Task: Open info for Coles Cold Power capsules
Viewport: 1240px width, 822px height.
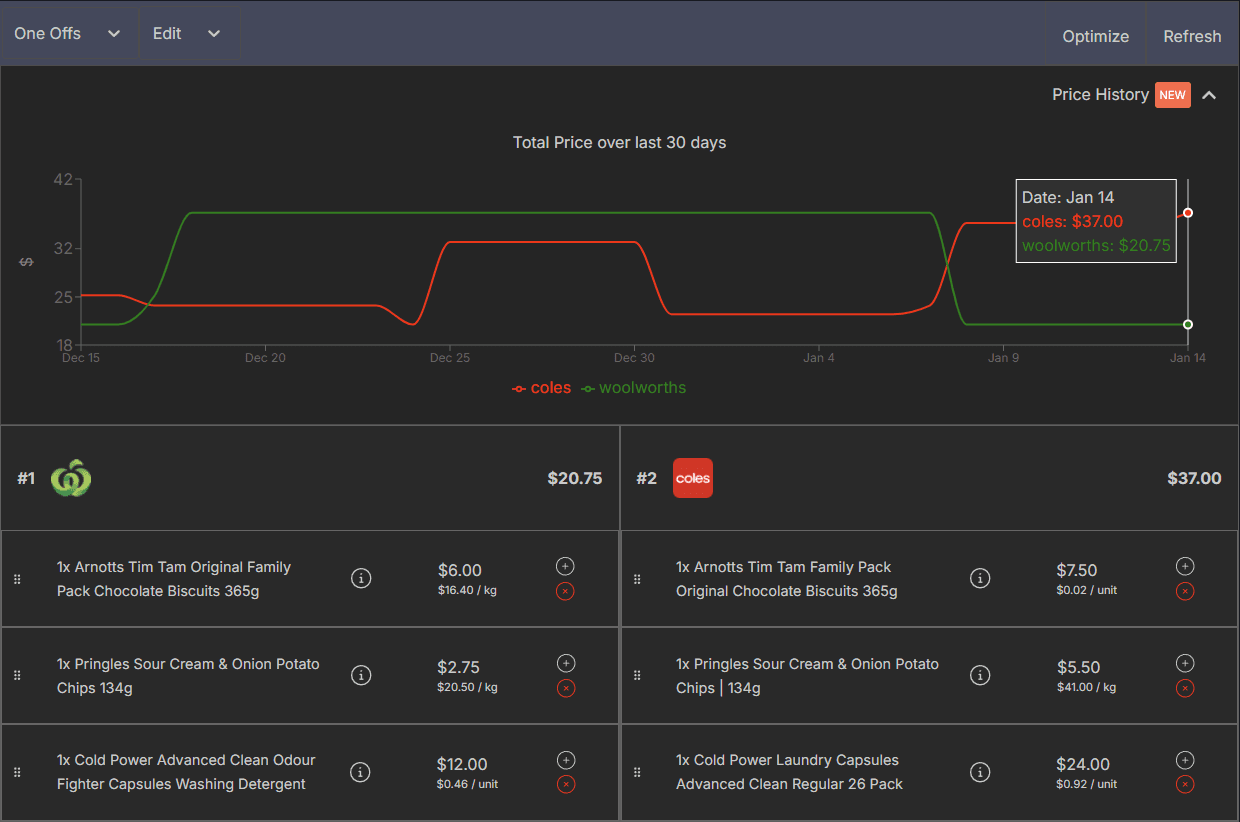Action: (x=980, y=772)
